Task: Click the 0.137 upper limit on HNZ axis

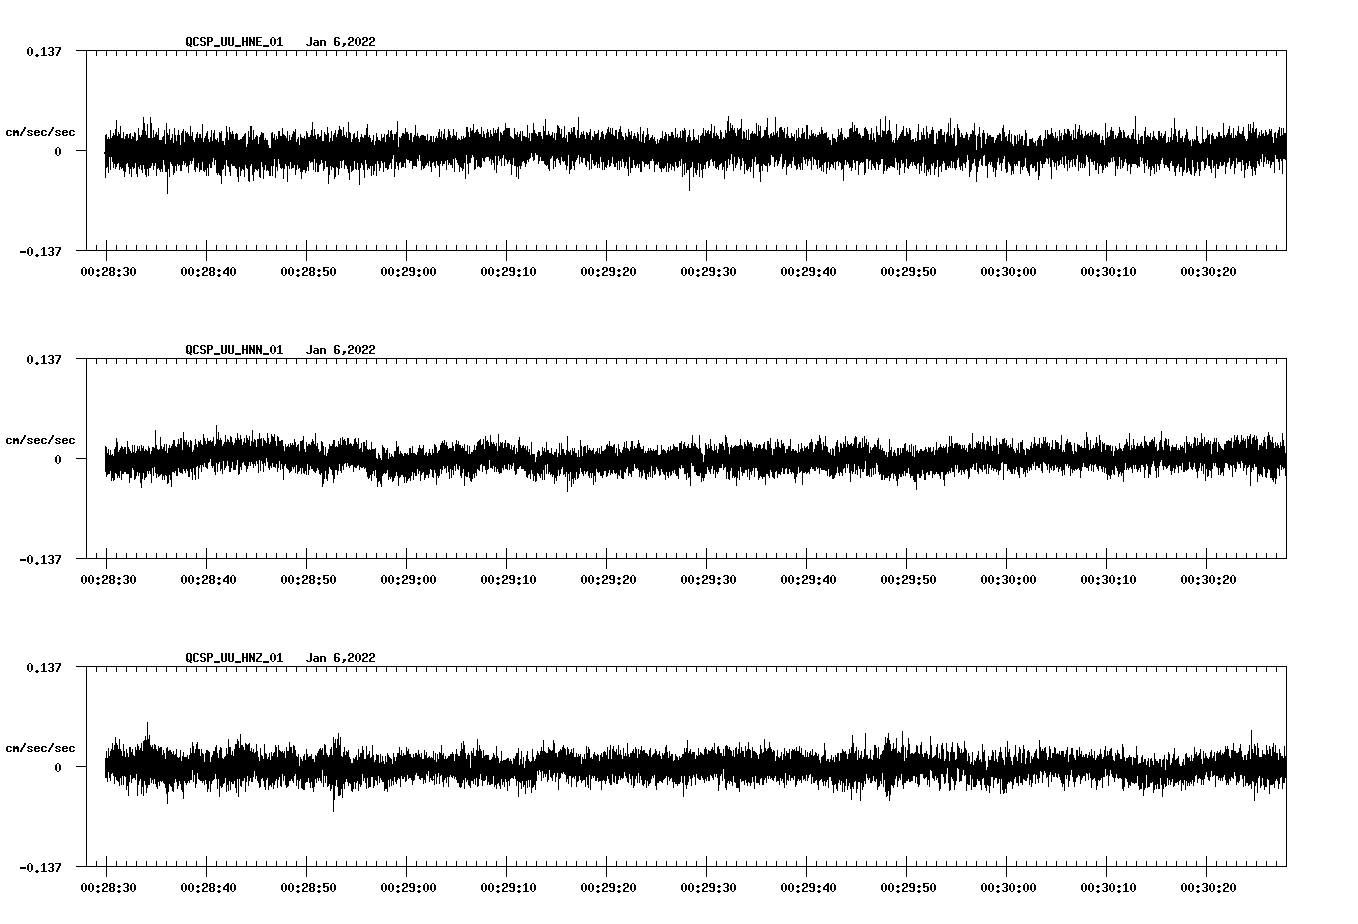Action: click(43, 667)
